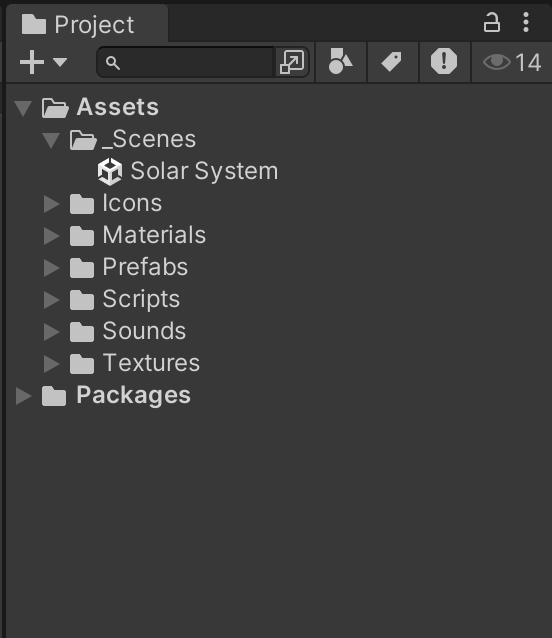Open the three-dot panel options menu
Screen dimensions: 552x638
coord(526,22)
